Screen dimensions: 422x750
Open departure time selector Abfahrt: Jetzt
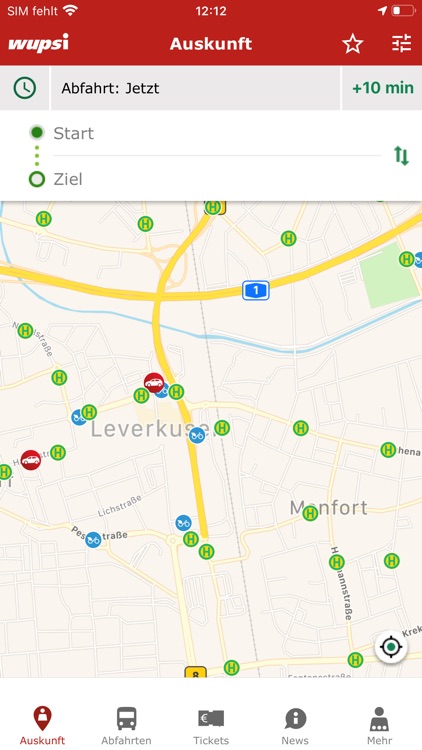click(195, 88)
